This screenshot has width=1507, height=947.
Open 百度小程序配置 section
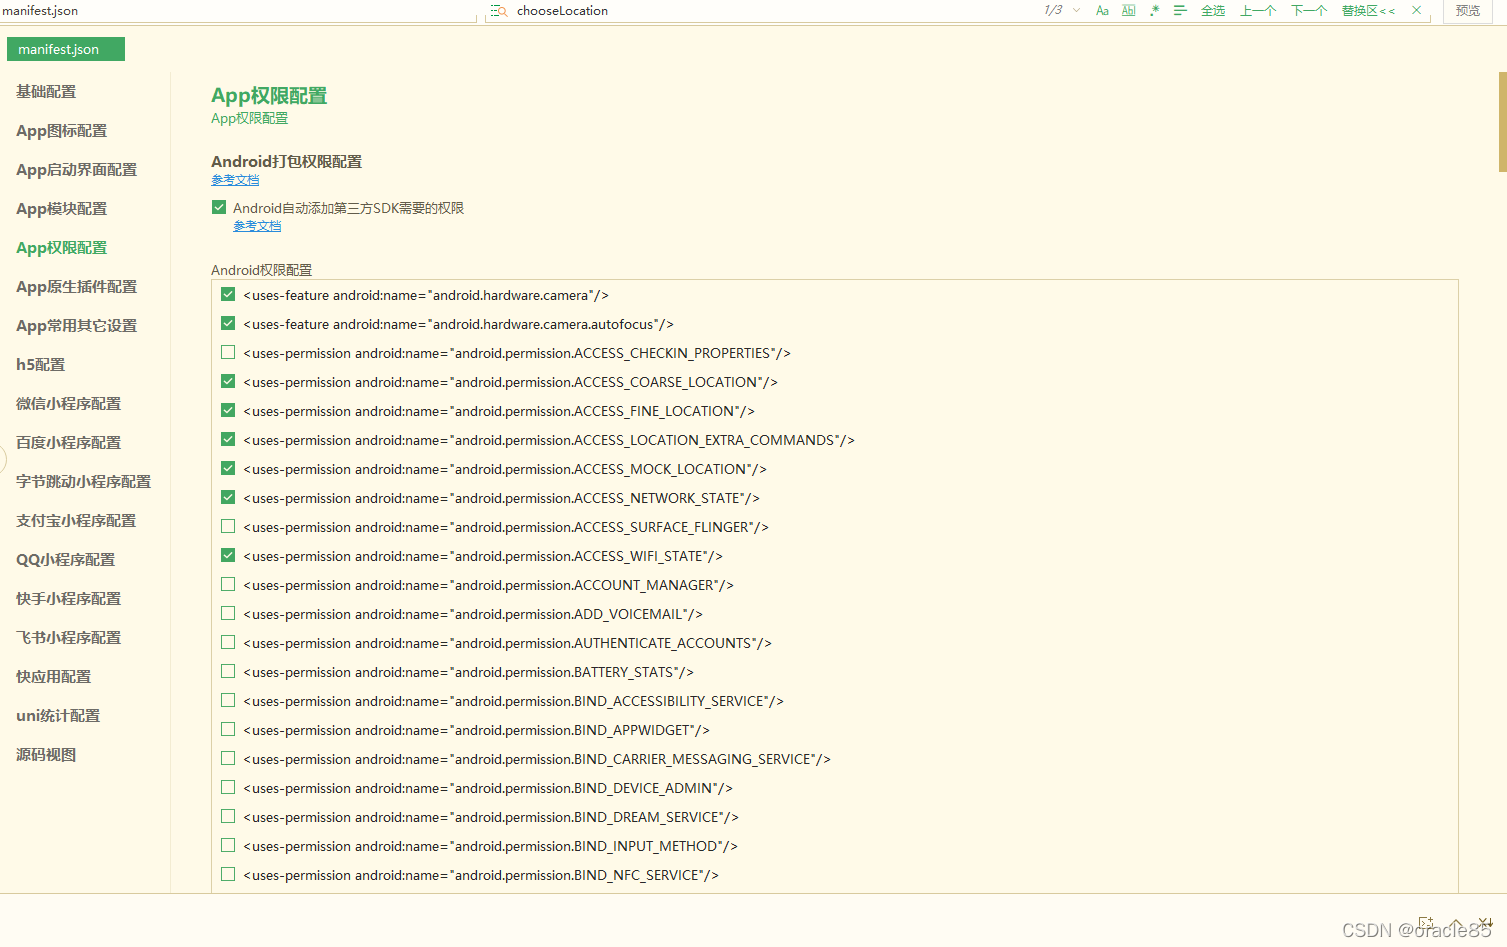point(68,443)
